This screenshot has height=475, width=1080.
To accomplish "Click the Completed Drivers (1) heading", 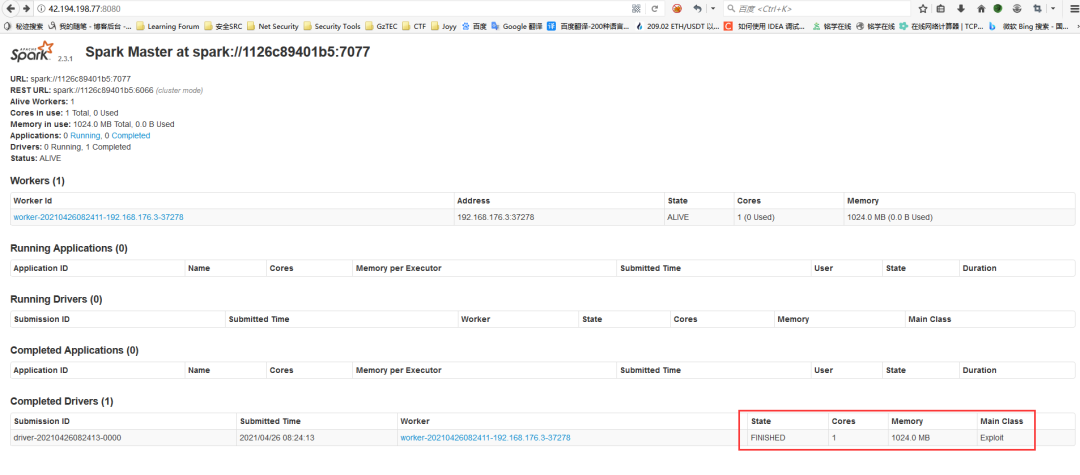I will click(x=62, y=401).
